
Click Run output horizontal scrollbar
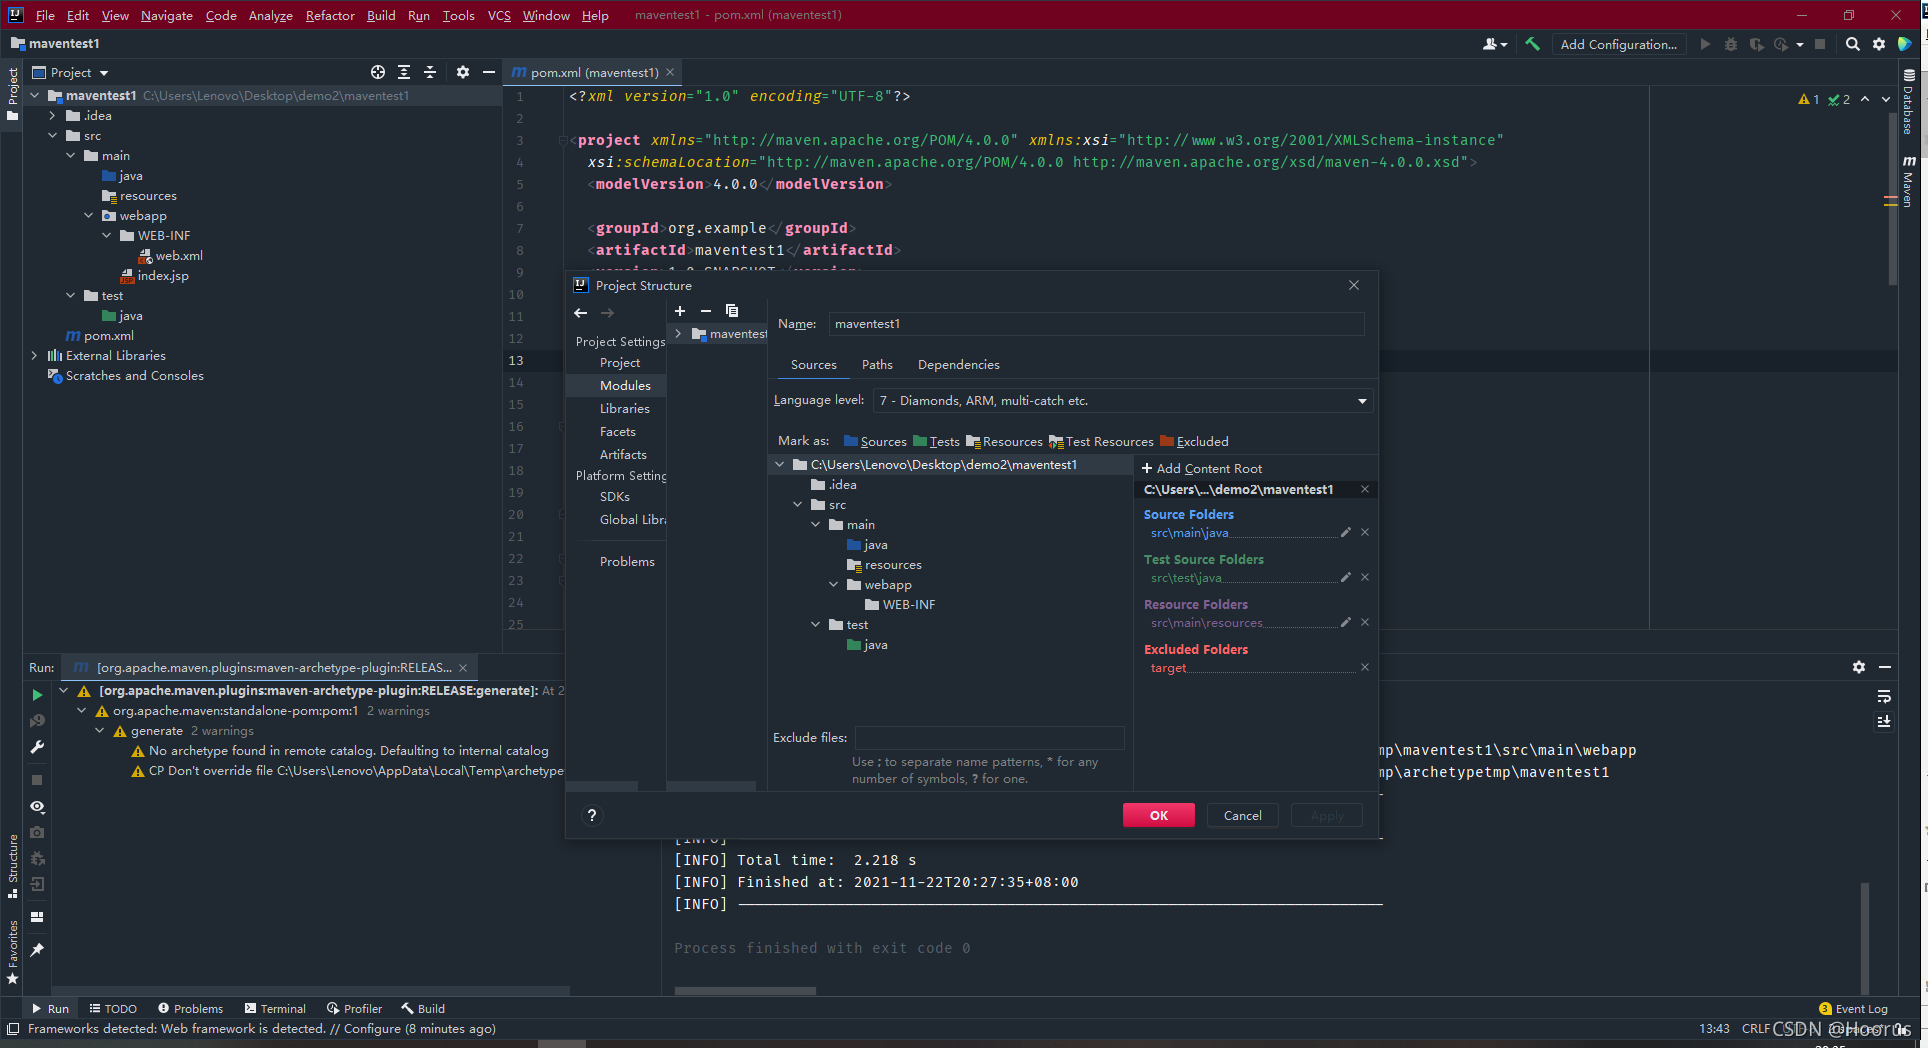click(x=745, y=991)
